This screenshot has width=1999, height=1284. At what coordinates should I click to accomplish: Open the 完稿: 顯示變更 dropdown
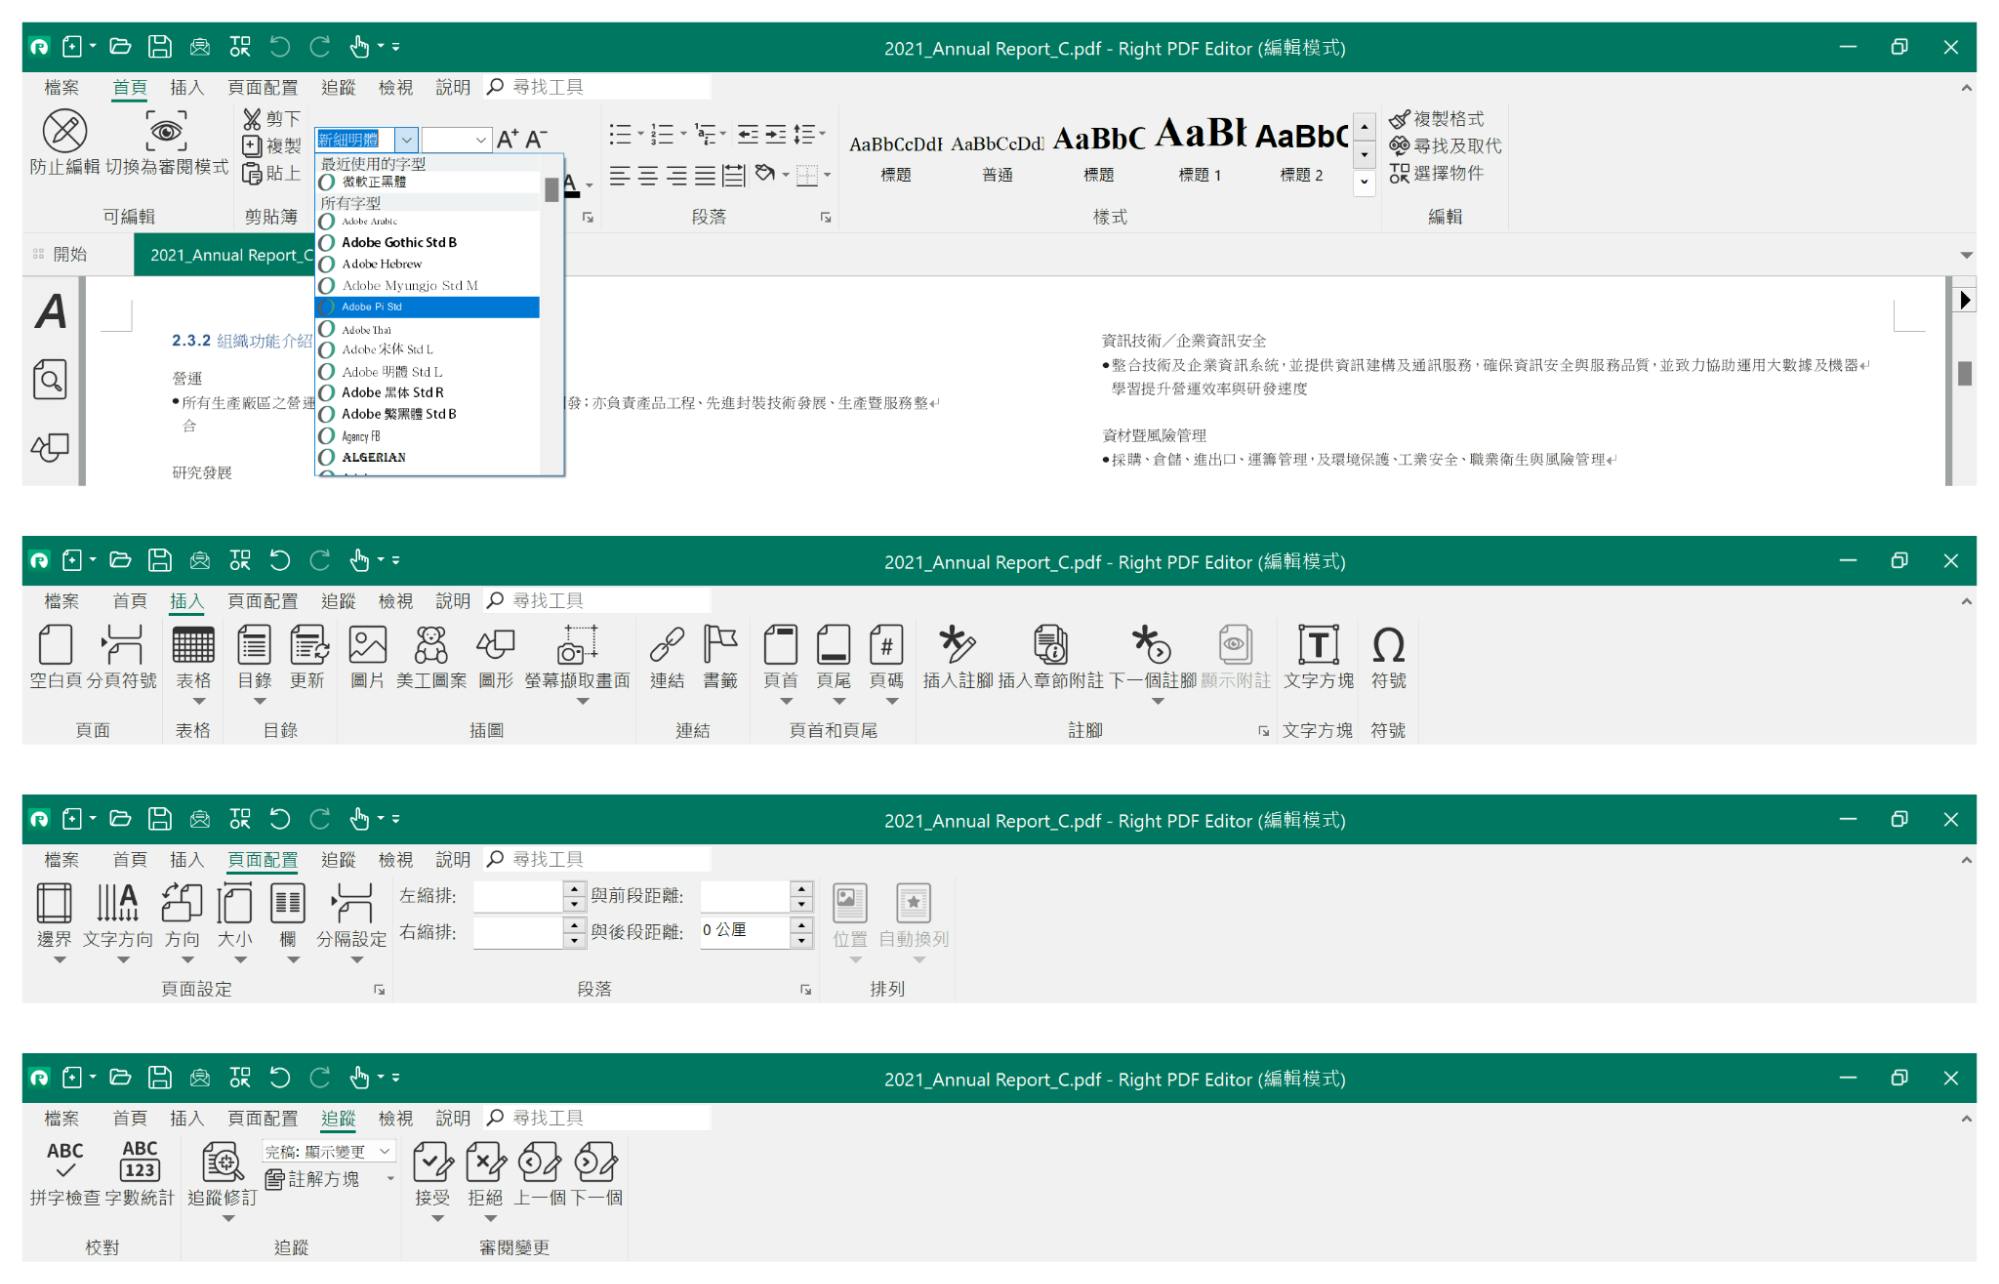[x=384, y=1152]
